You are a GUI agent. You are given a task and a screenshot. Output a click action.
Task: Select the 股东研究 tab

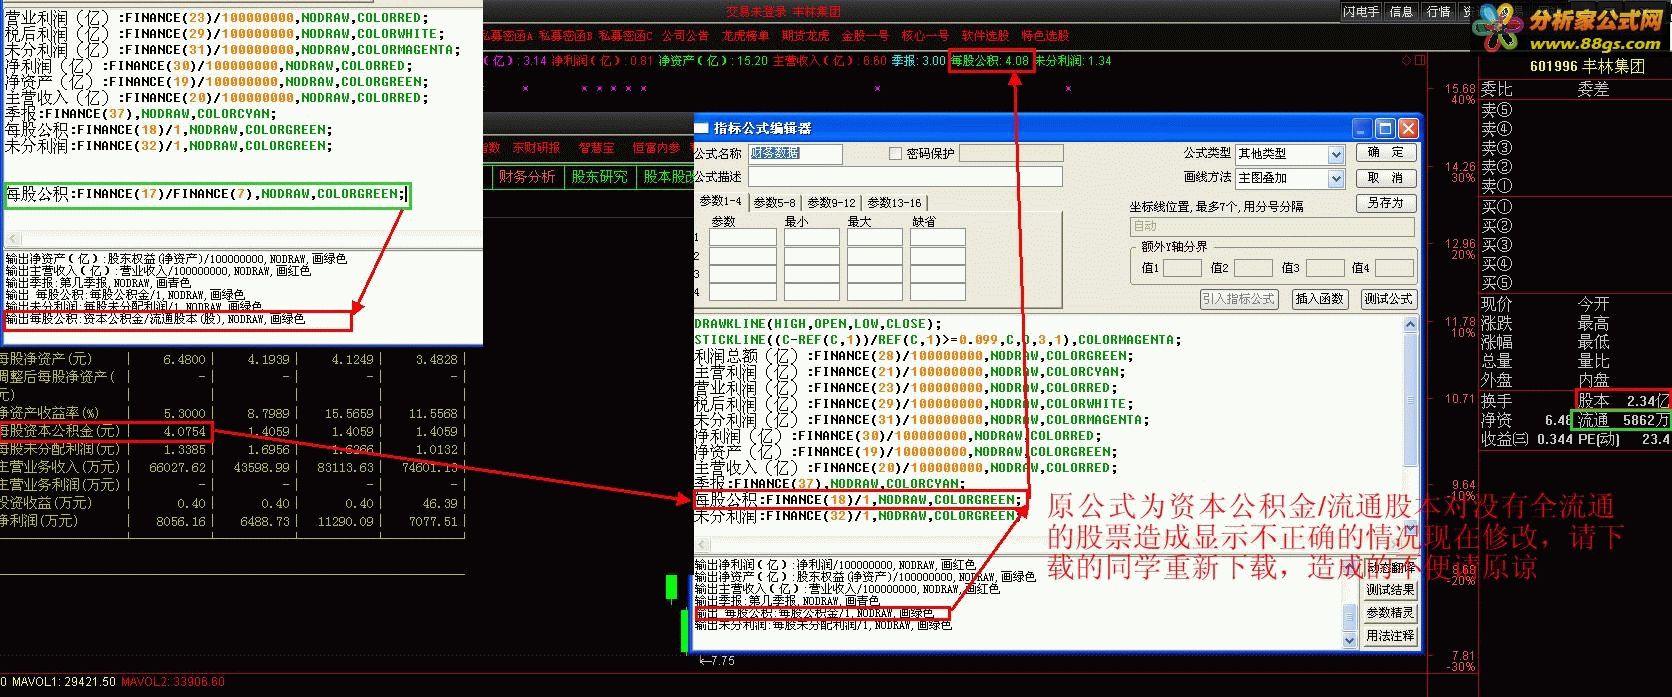[x=599, y=177]
